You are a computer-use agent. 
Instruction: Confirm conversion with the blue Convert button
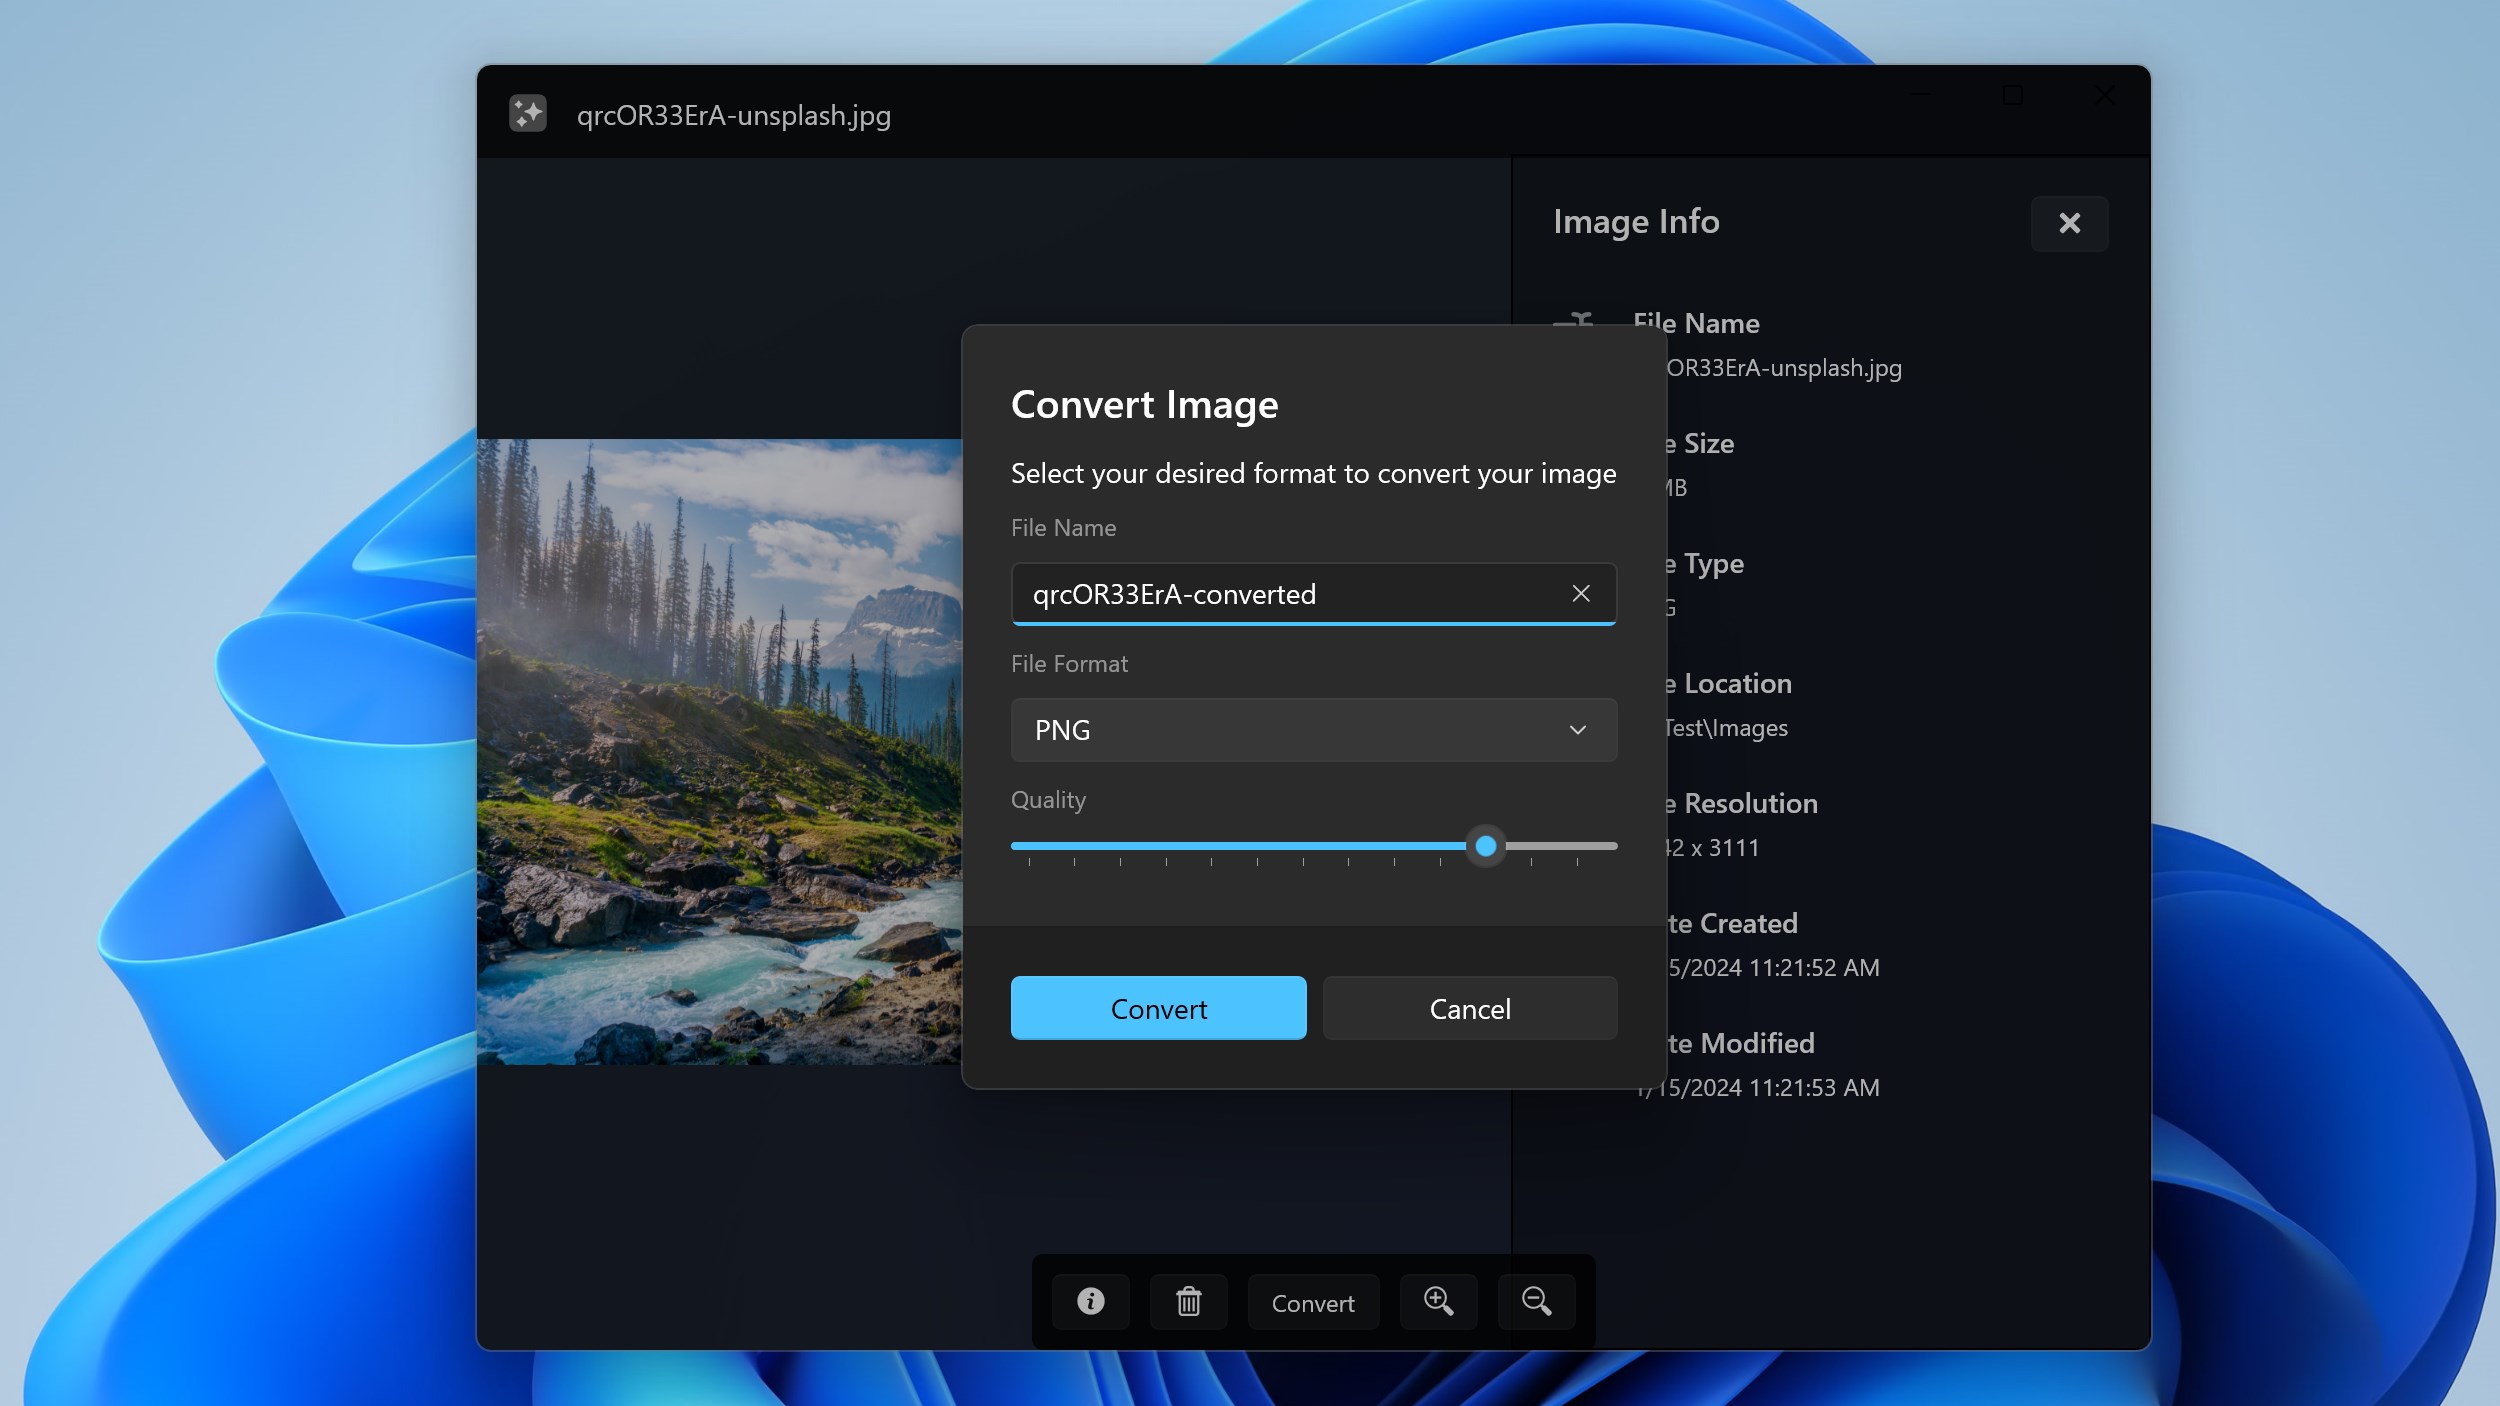[x=1158, y=1008]
